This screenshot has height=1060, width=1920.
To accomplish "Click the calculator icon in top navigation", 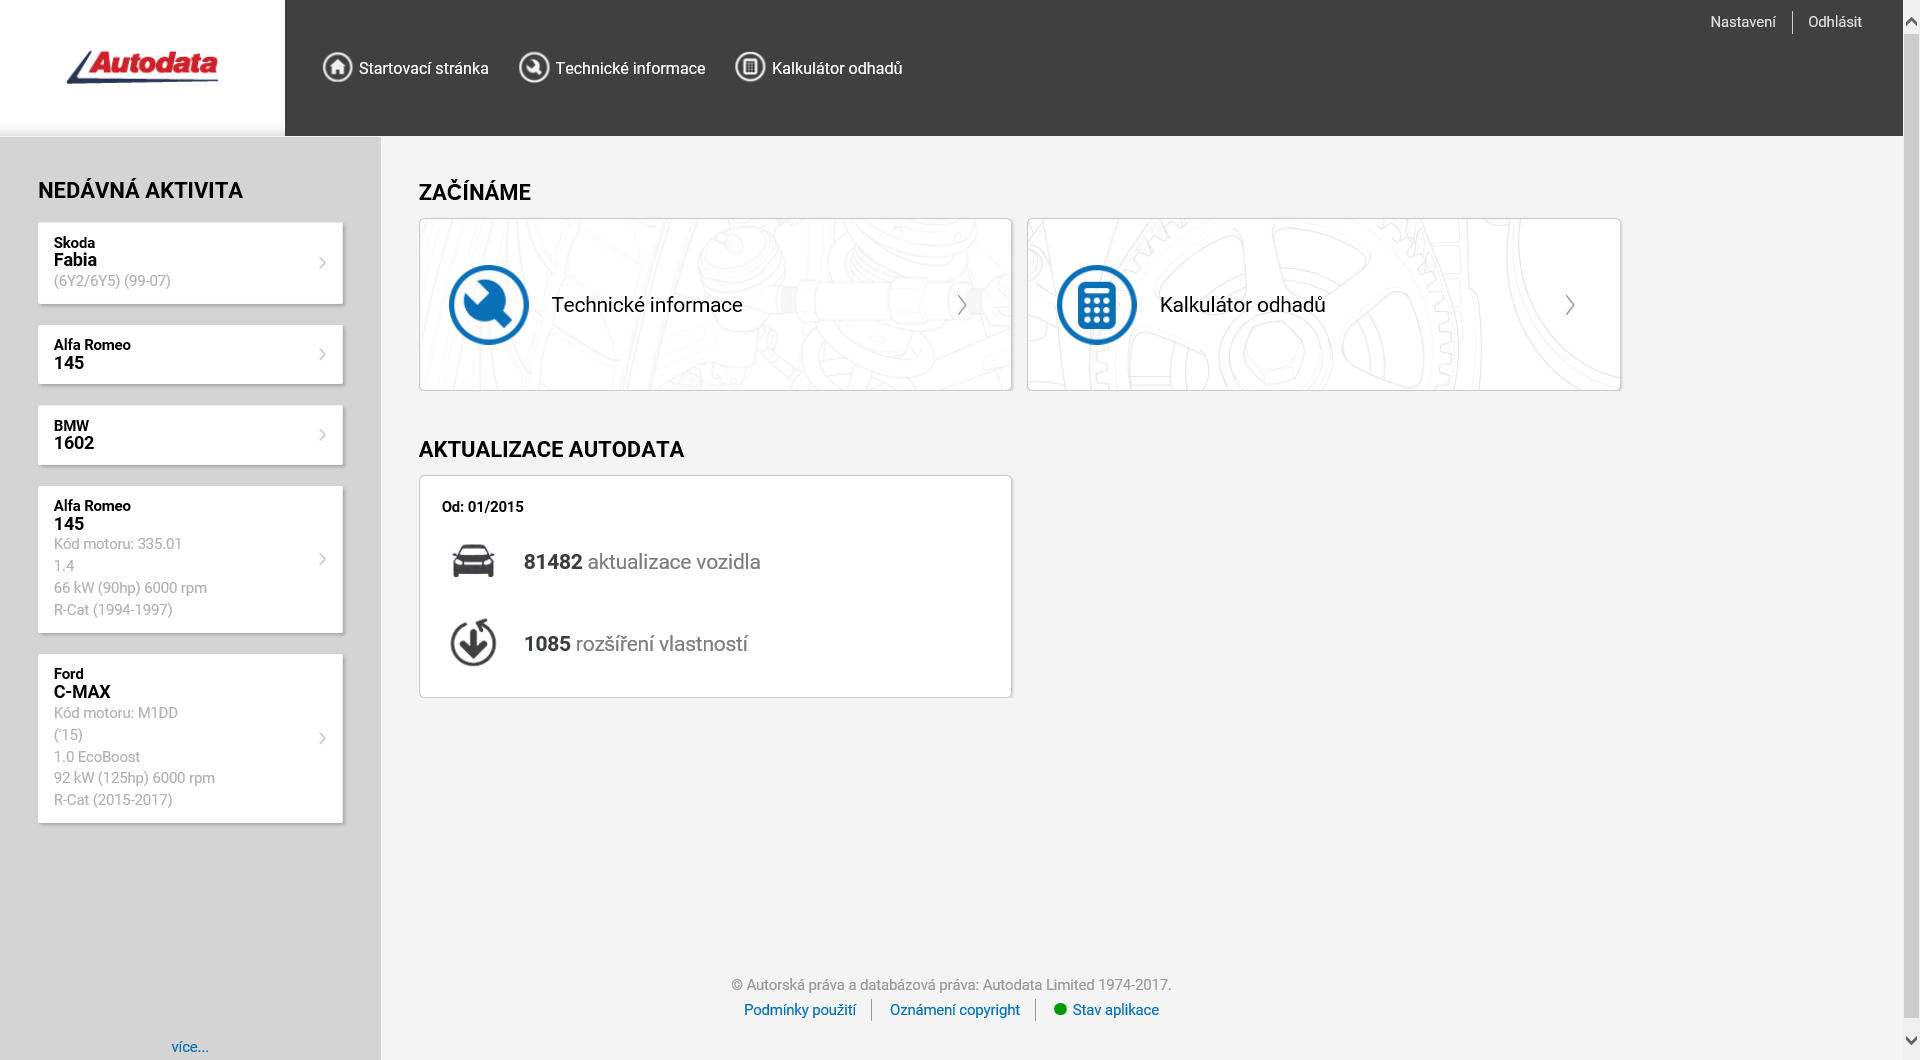I will 750,67.
